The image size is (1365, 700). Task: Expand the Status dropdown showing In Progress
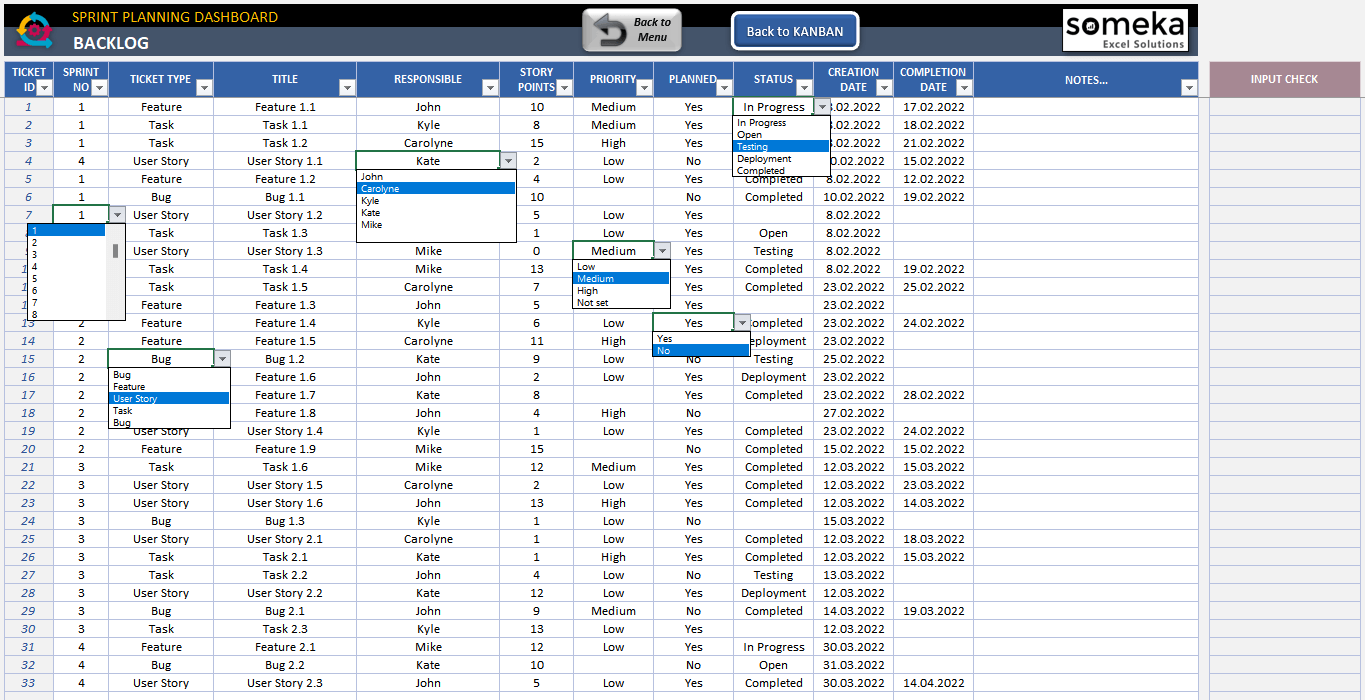822,107
